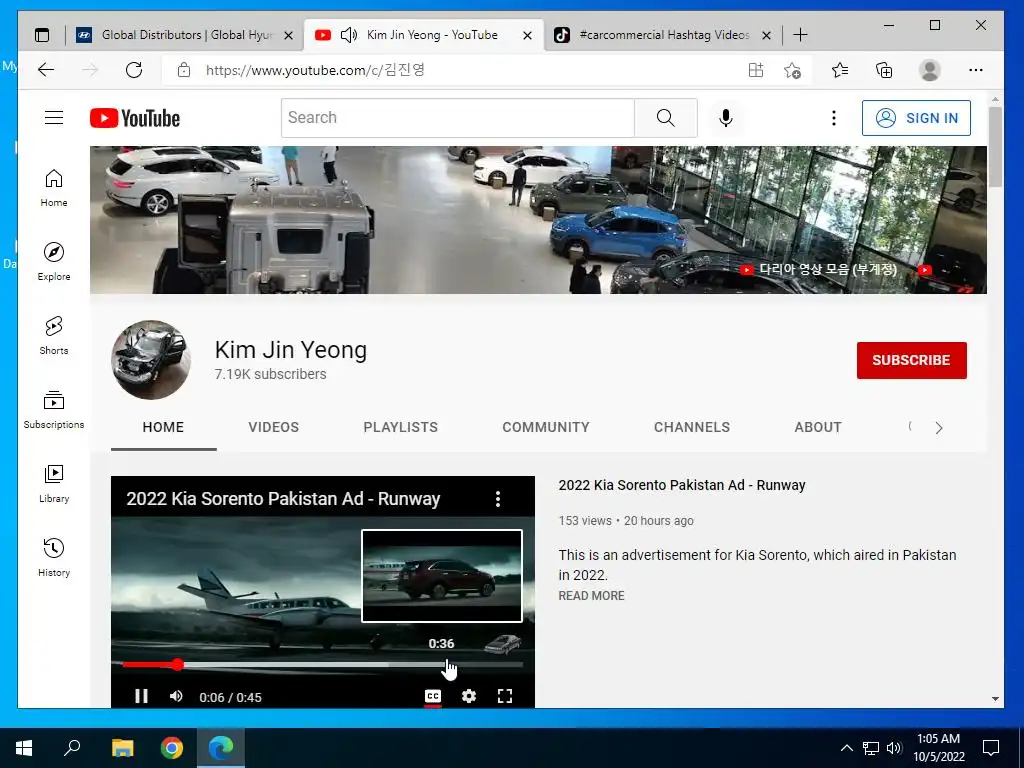1024x768 pixels.
Task: Click the page vertical scrollbar thumb
Action: (995, 147)
